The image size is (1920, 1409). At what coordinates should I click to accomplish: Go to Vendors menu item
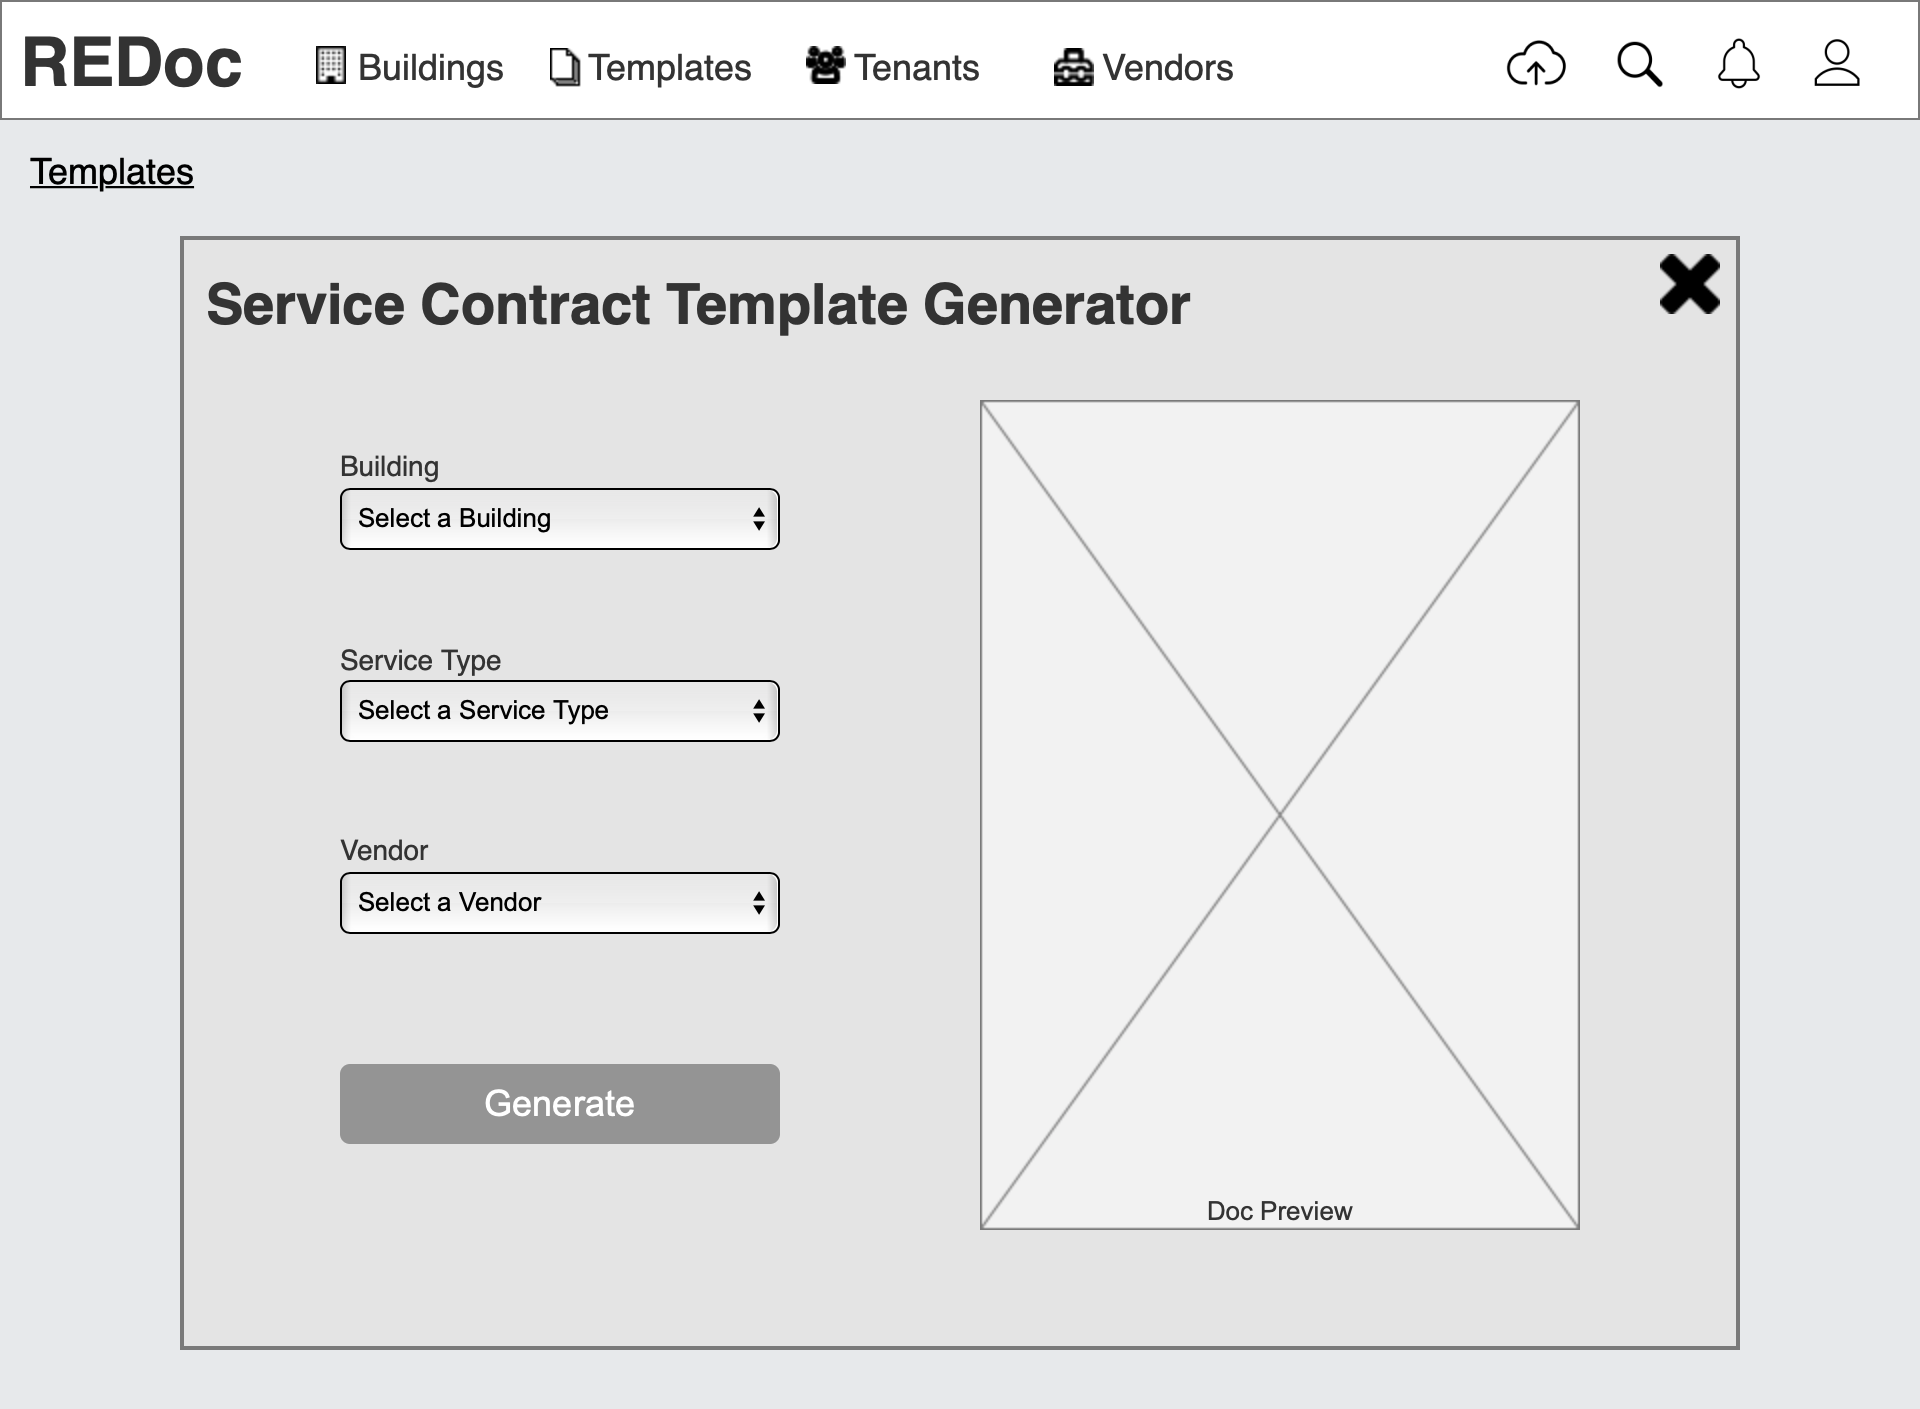click(x=1168, y=68)
